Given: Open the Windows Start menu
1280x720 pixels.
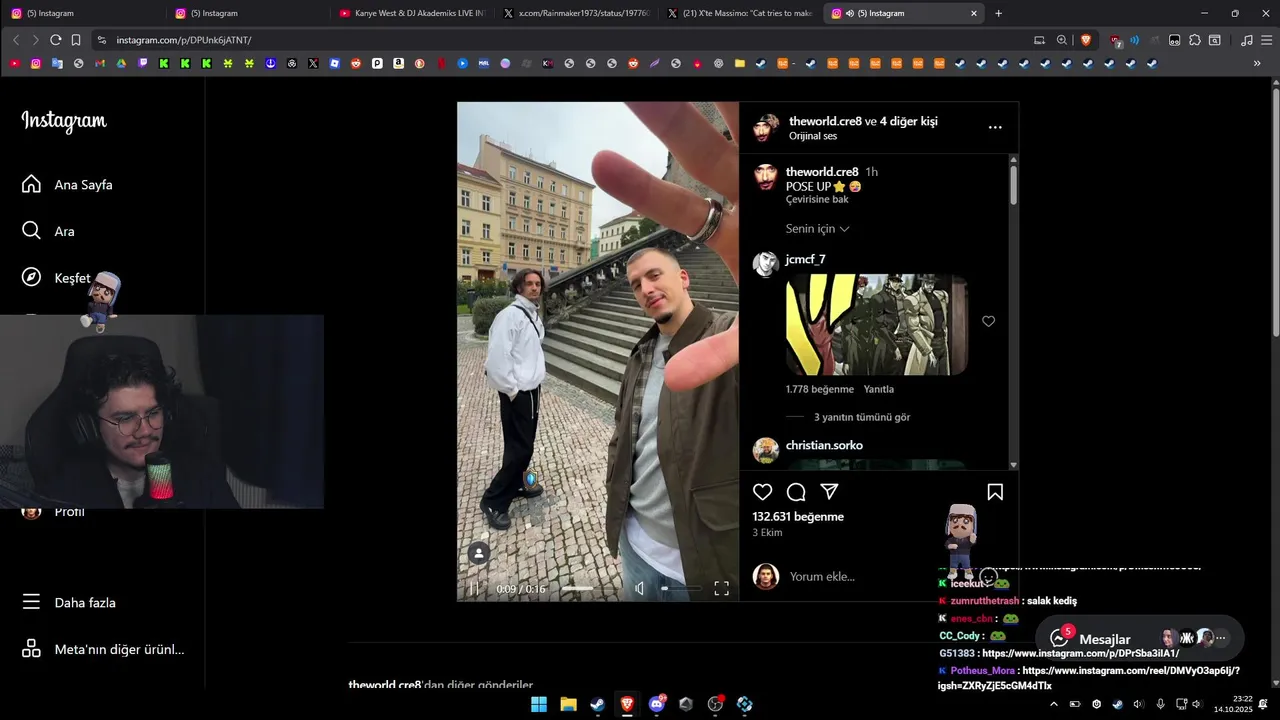Looking at the screenshot, I should click(x=539, y=704).
